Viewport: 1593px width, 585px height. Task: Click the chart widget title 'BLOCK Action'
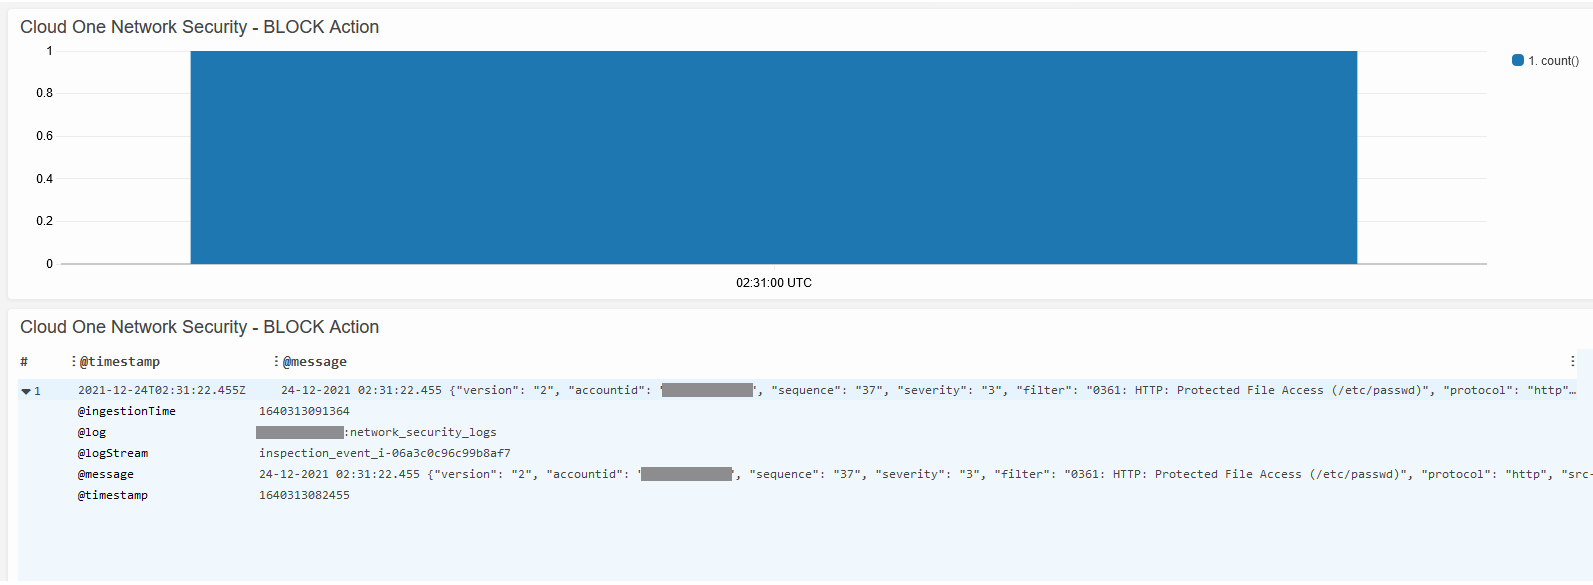click(200, 27)
